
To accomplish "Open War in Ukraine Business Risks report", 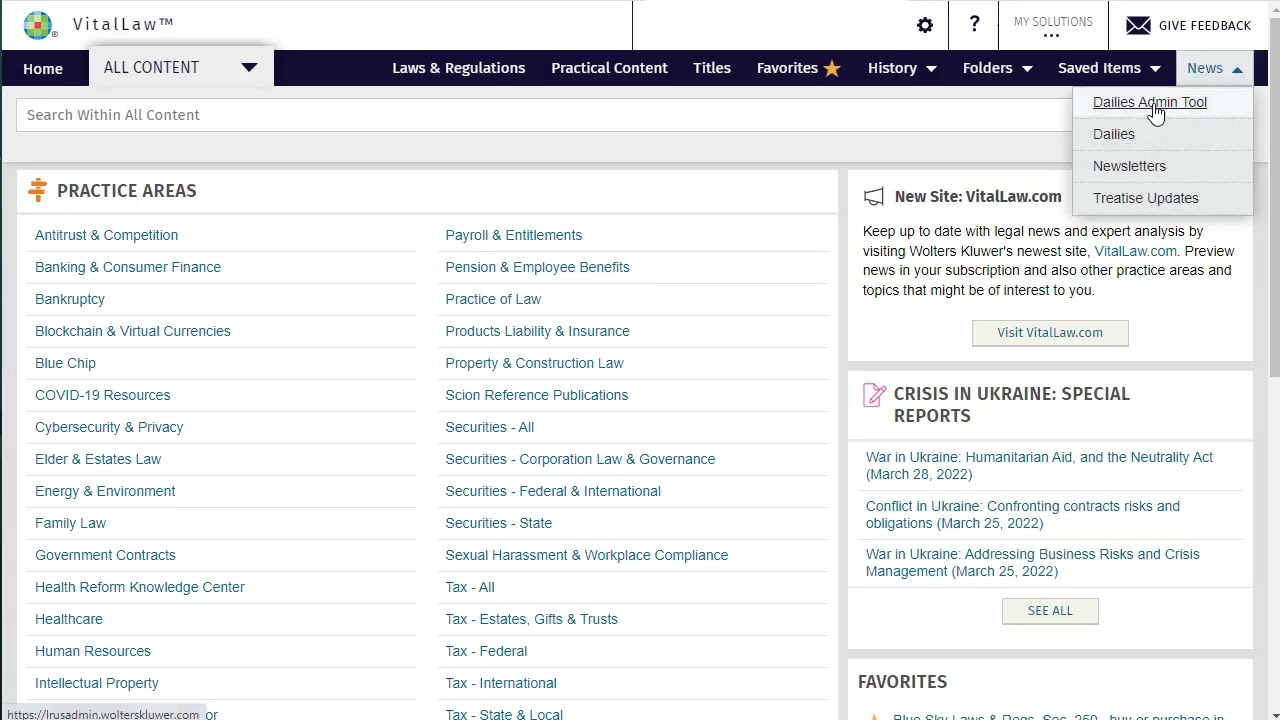I will [1033, 563].
